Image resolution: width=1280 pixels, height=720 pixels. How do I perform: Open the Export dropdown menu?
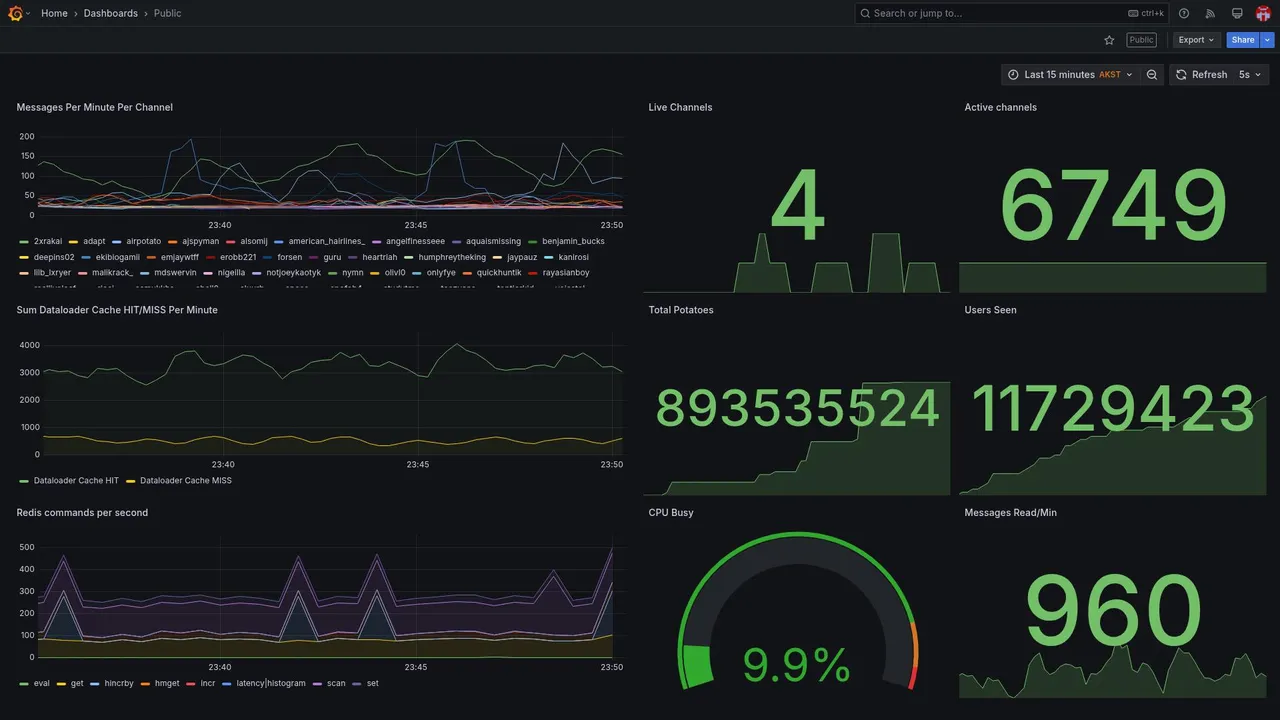[x=1196, y=40]
